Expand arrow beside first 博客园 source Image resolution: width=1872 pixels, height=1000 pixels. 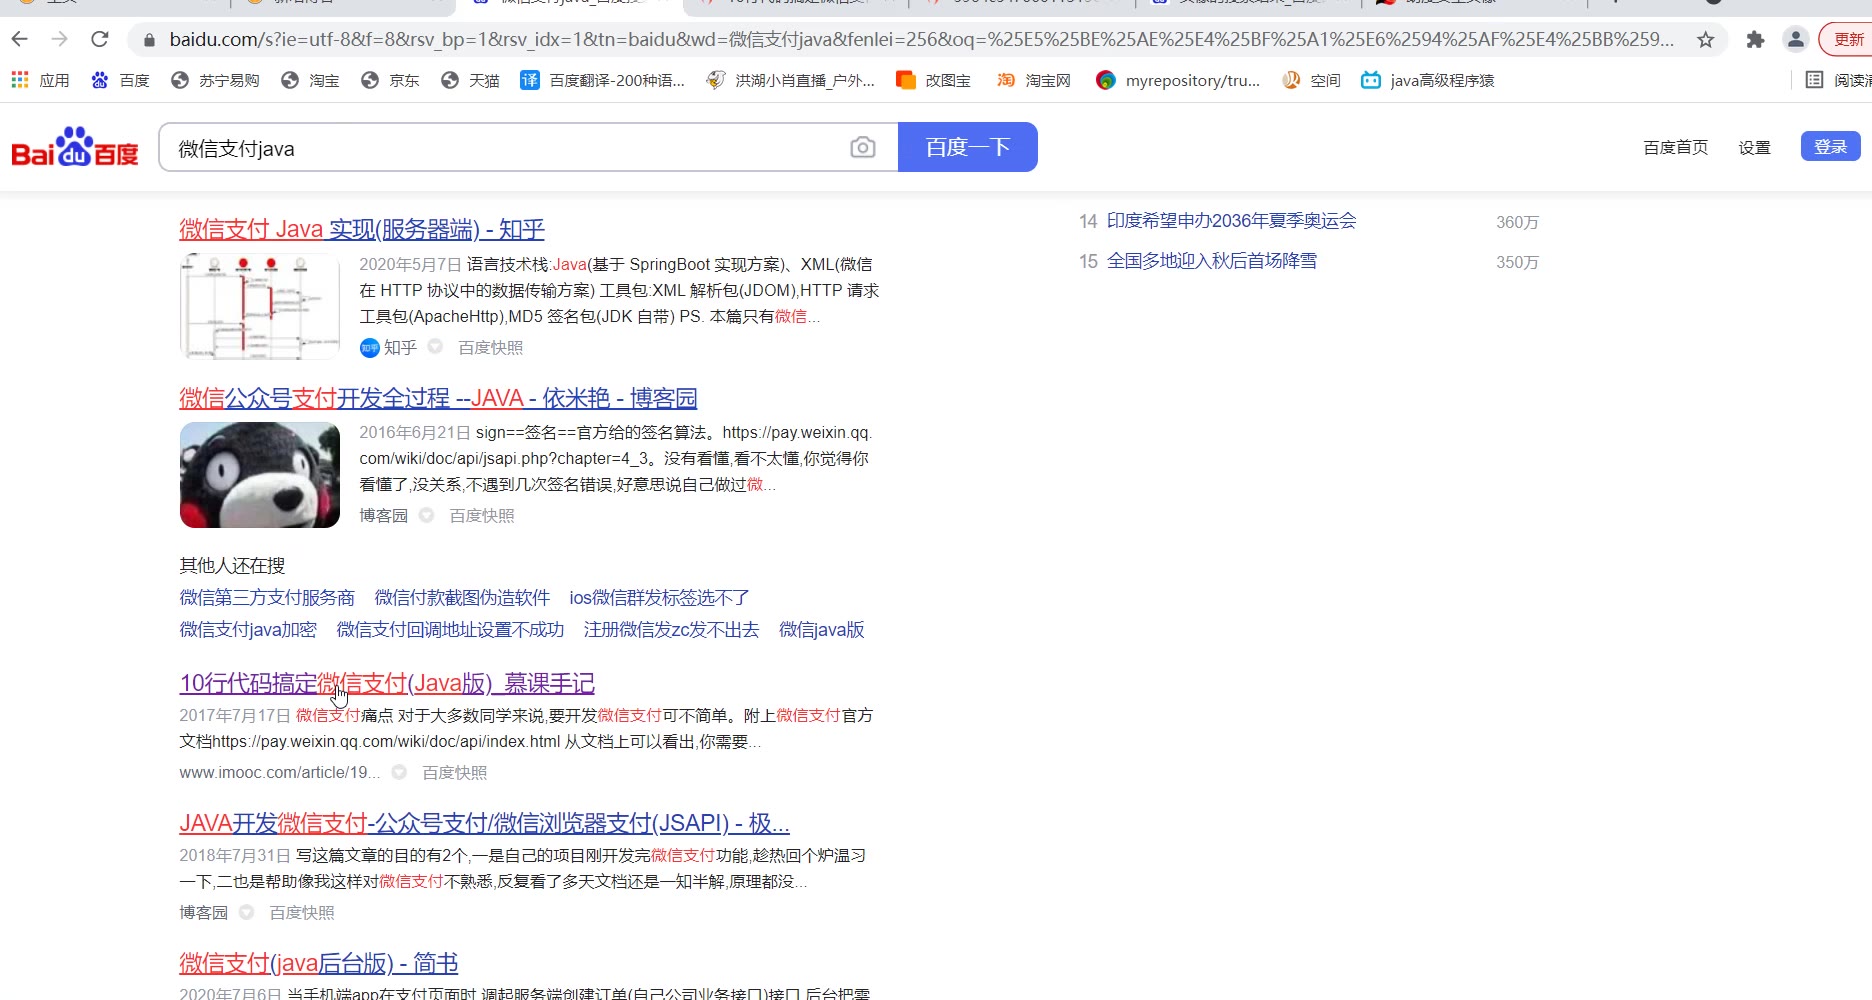[x=426, y=515]
